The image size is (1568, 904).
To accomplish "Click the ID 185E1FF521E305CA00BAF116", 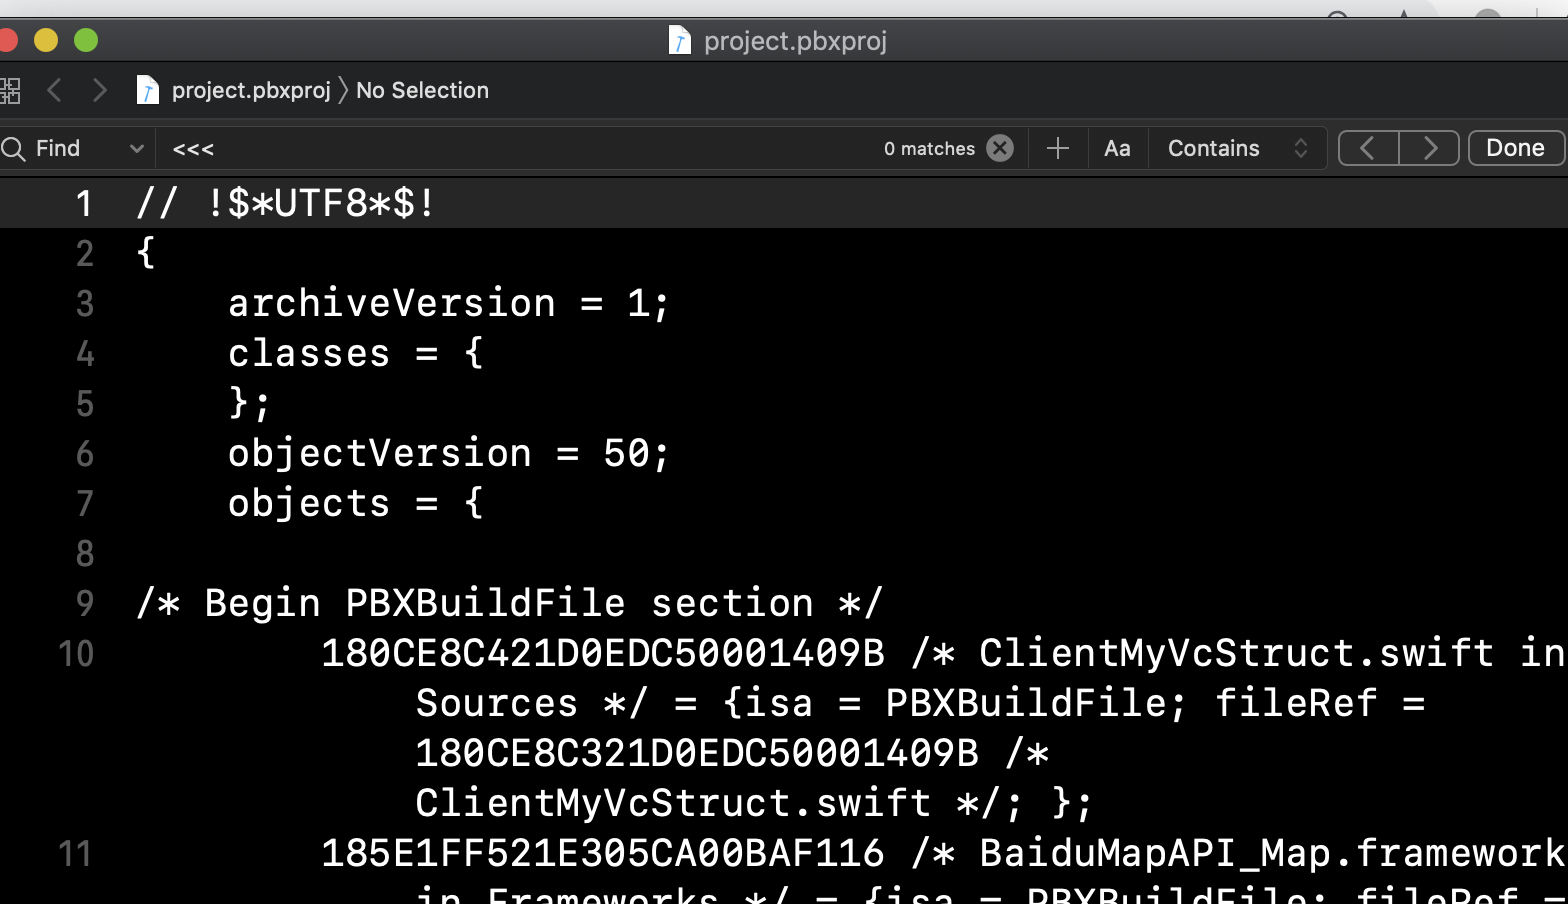I will pos(603,854).
